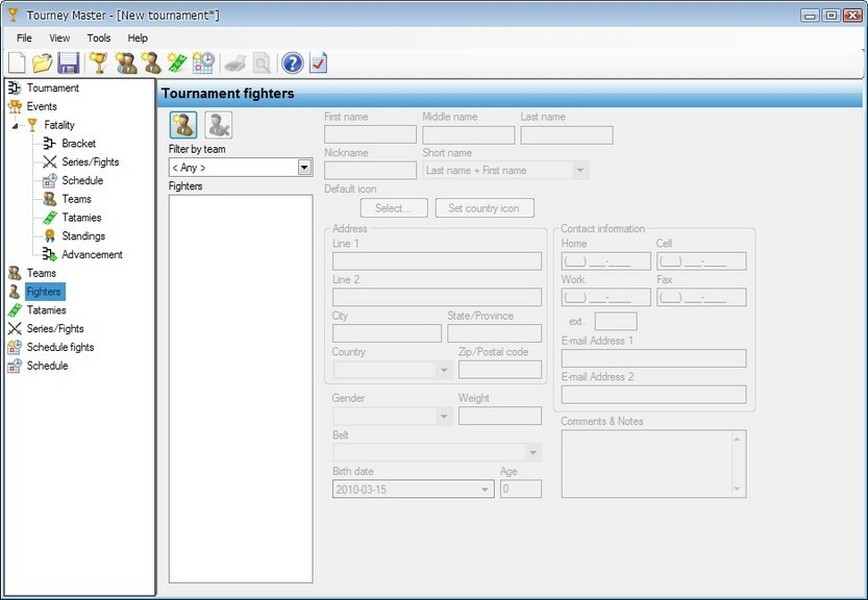Image resolution: width=868 pixels, height=600 pixels.
Task: Click the print preview magnifier icon
Action: click(262, 63)
